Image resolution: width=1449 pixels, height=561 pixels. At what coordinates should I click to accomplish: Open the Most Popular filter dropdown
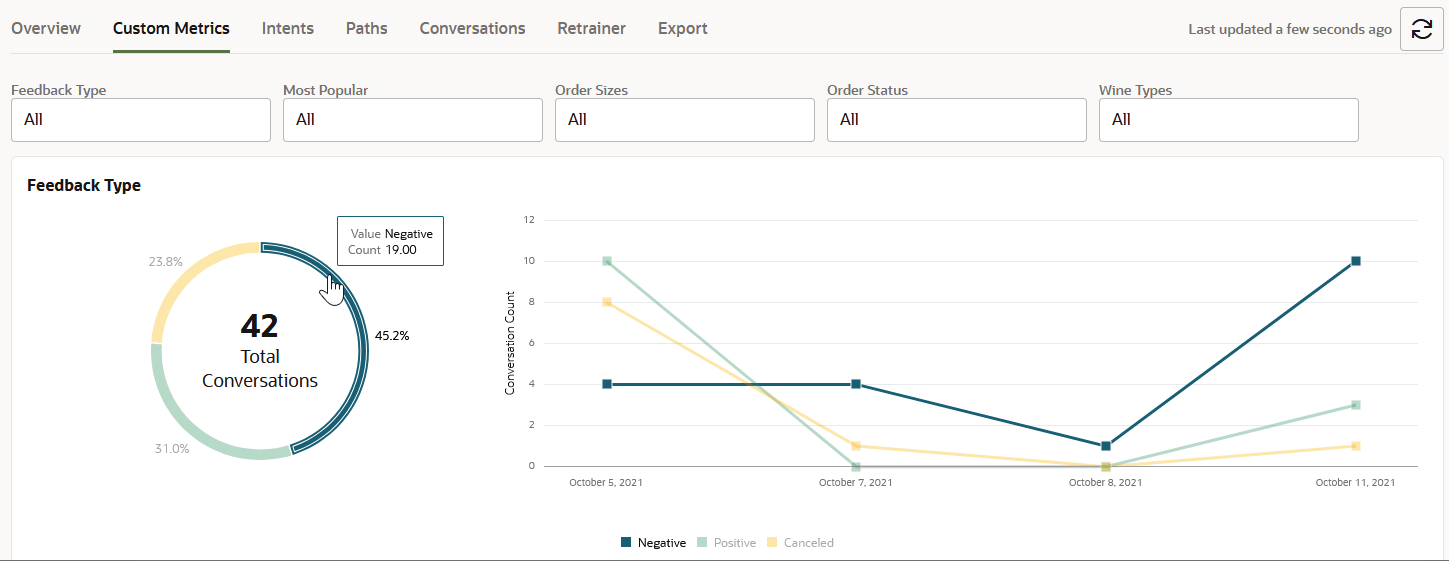(x=413, y=120)
